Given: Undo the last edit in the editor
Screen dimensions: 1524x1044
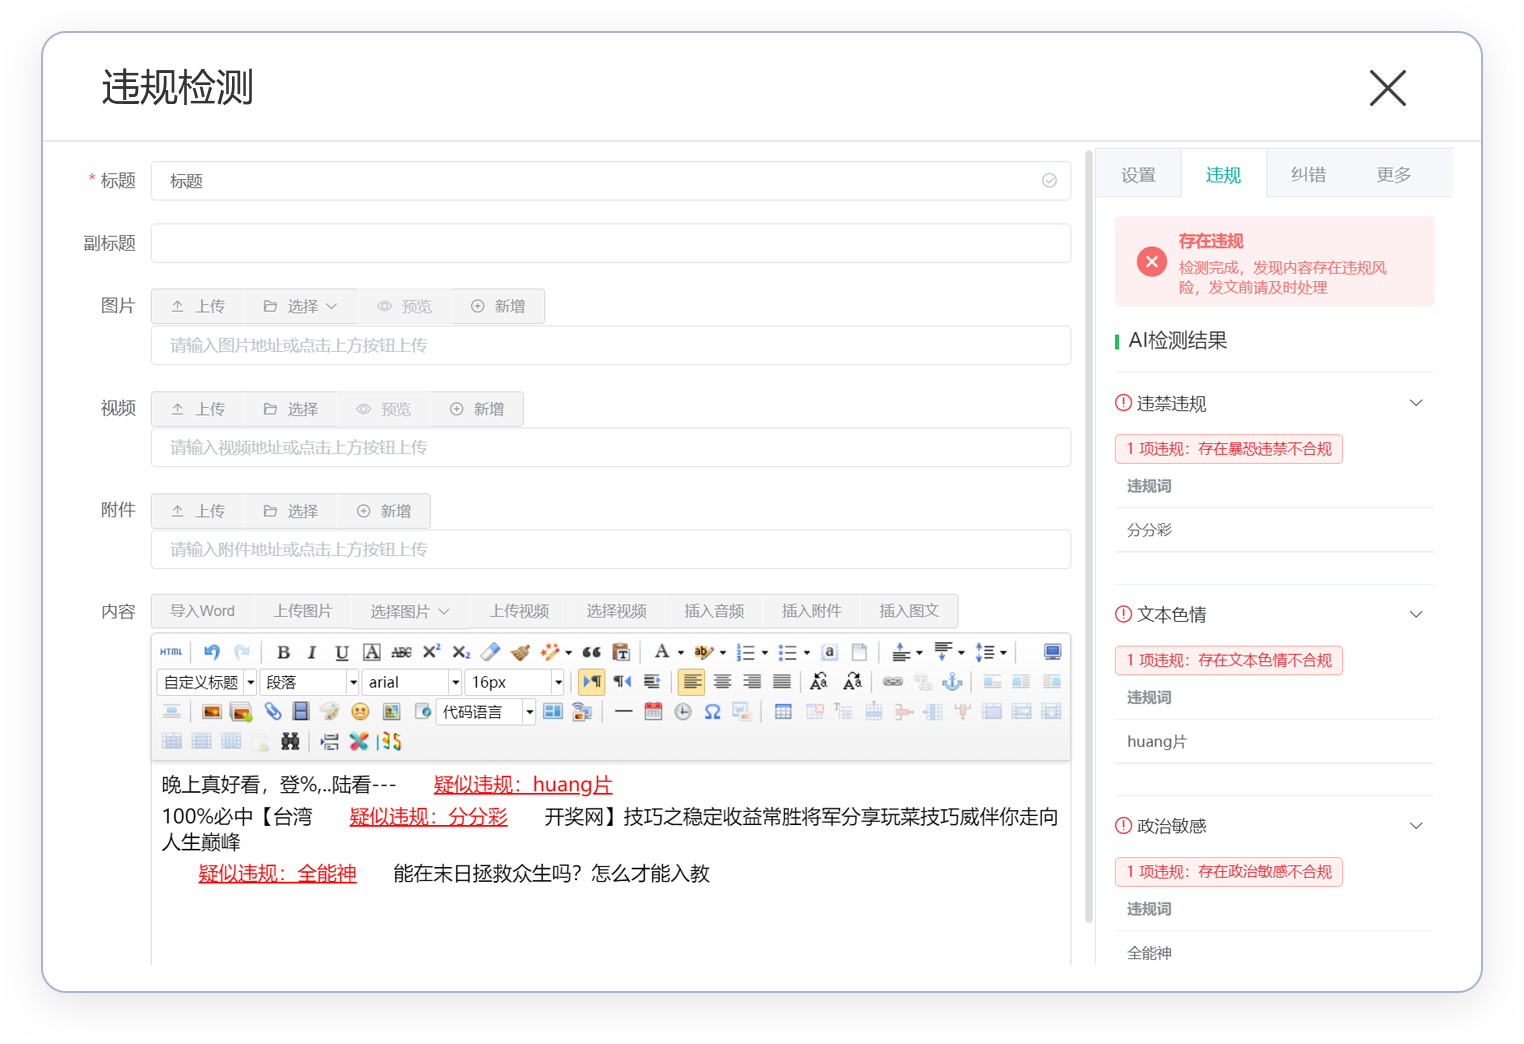Looking at the screenshot, I should 211,652.
